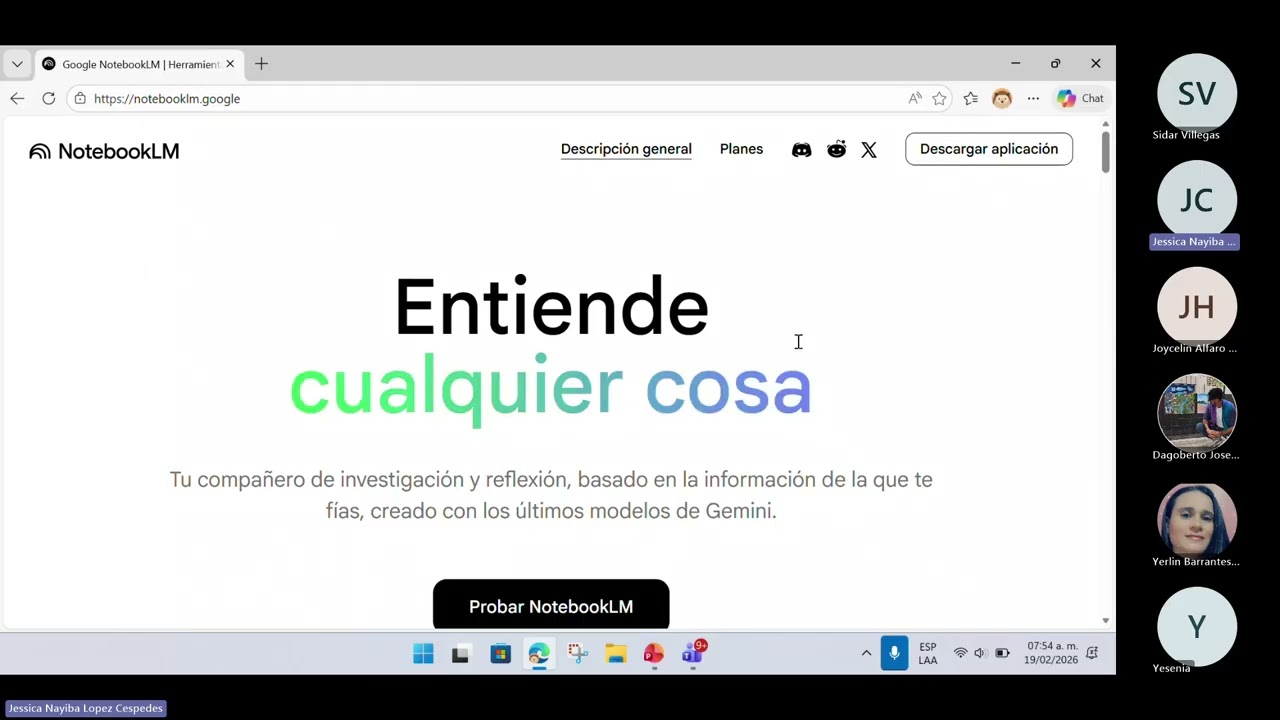The height and width of the screenshot is (720, 1280).
Task: Go back with browser back arrow
Action: [17, 98]
